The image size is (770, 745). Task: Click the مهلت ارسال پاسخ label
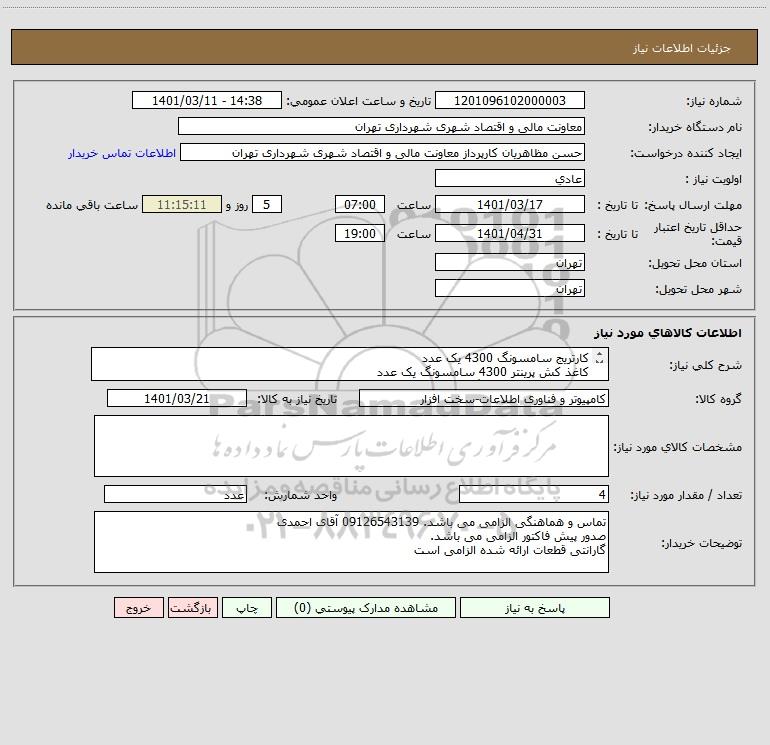[x=694, y=205]
